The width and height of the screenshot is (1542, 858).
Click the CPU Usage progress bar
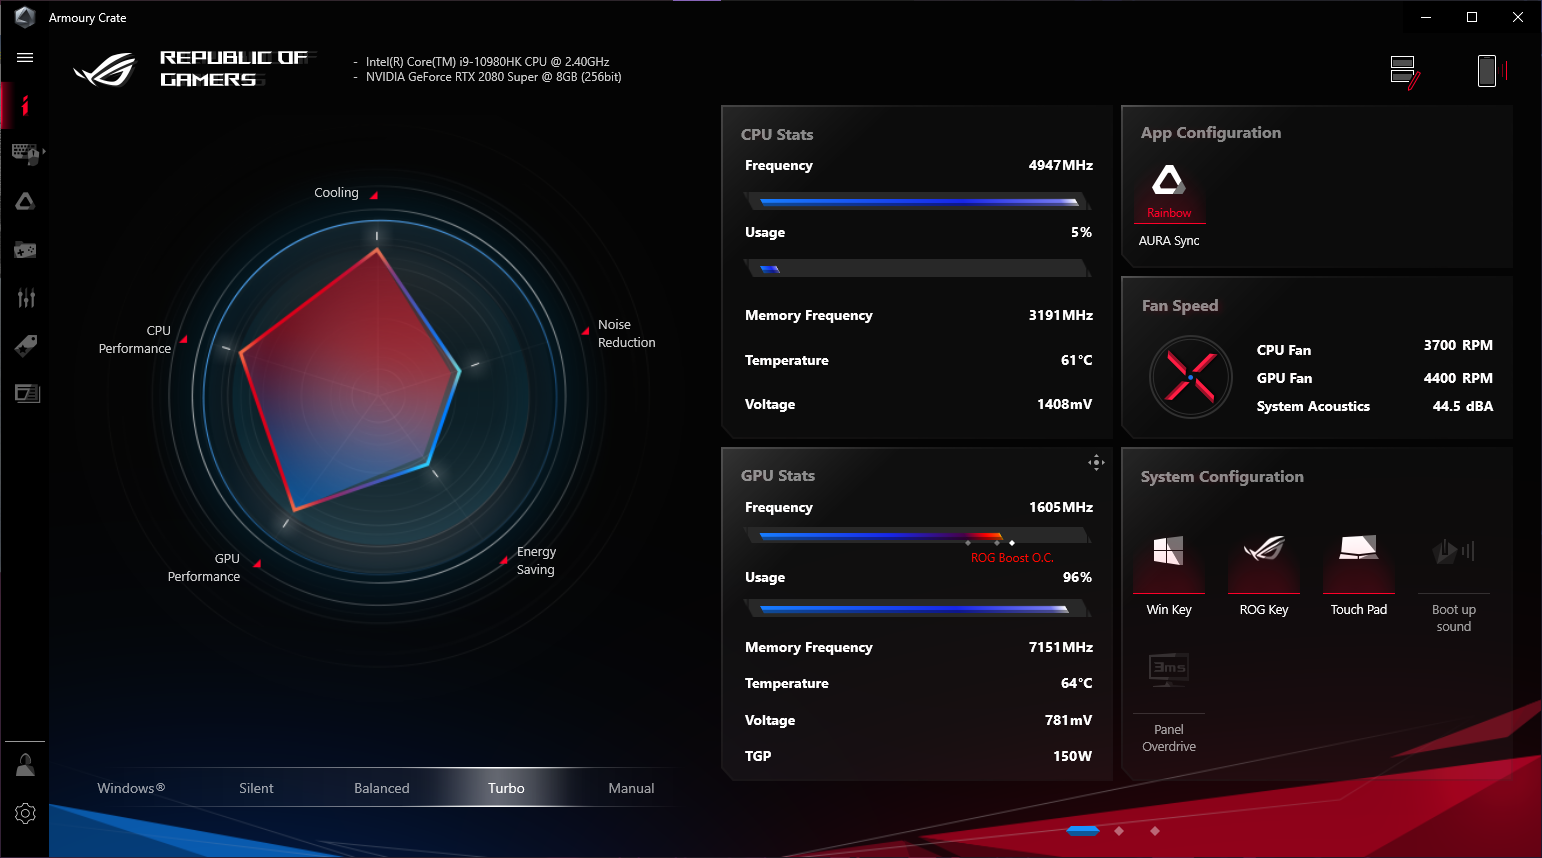918,268
